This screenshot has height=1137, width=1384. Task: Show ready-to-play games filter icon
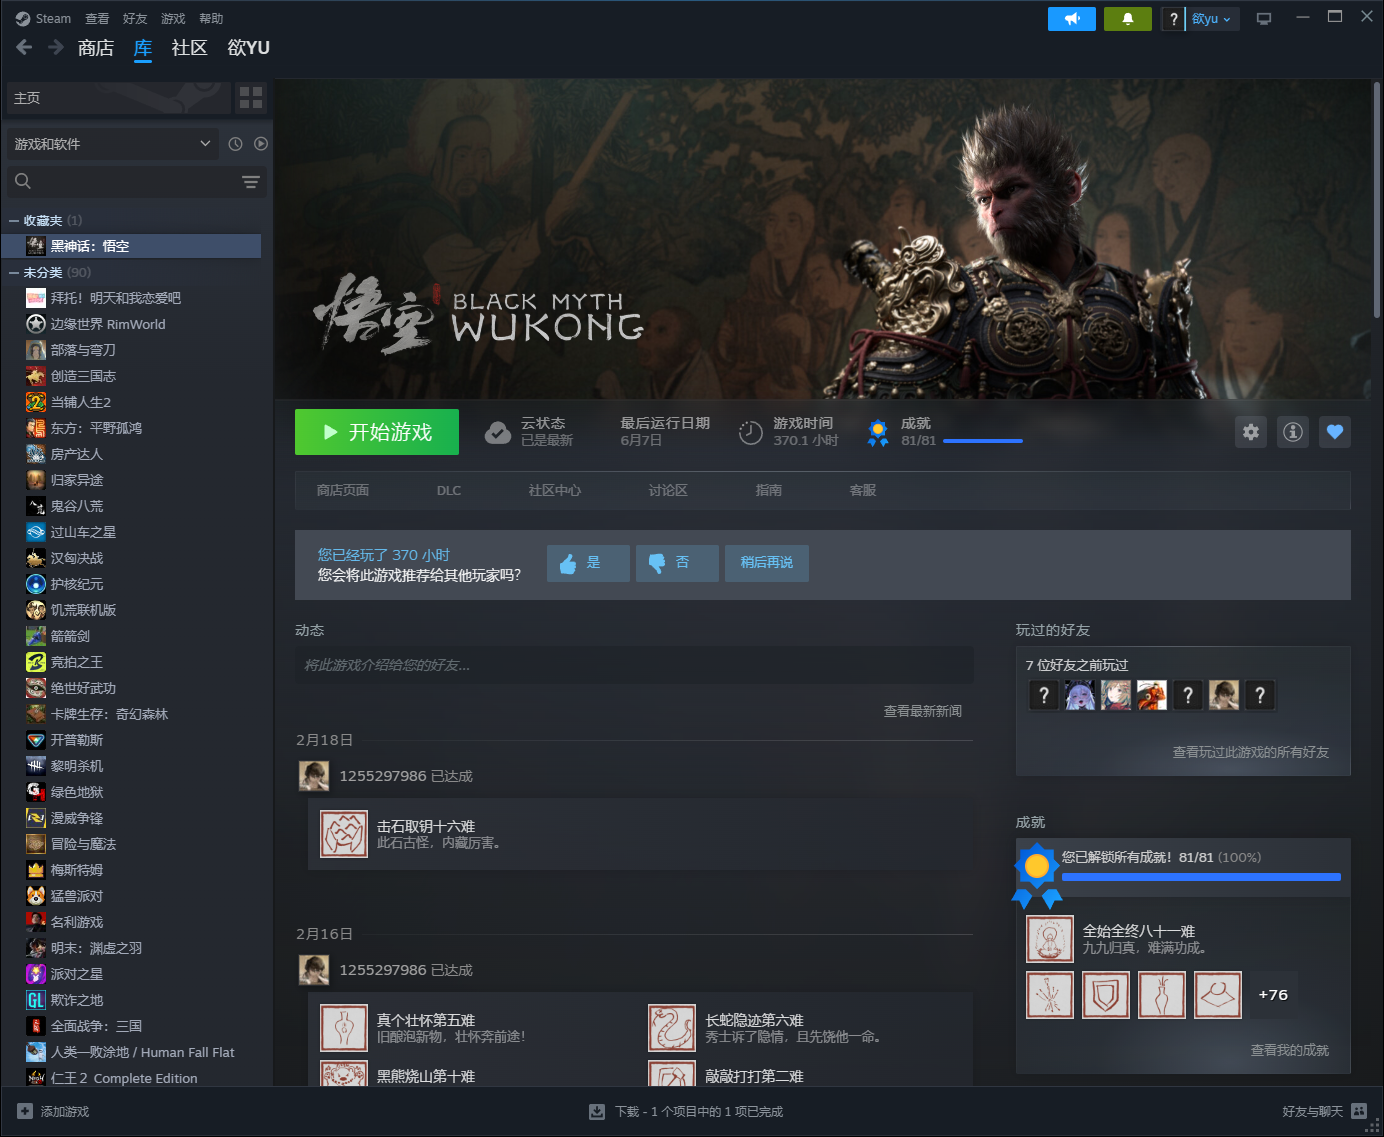[x=261, y=144]
